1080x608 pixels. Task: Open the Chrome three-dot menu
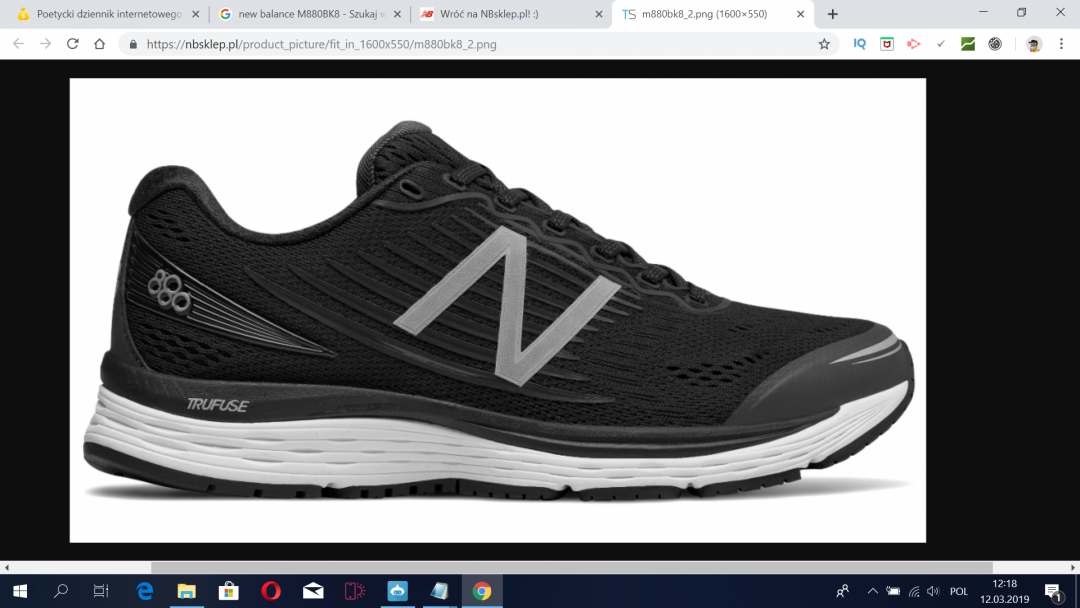coord(1061,44)
